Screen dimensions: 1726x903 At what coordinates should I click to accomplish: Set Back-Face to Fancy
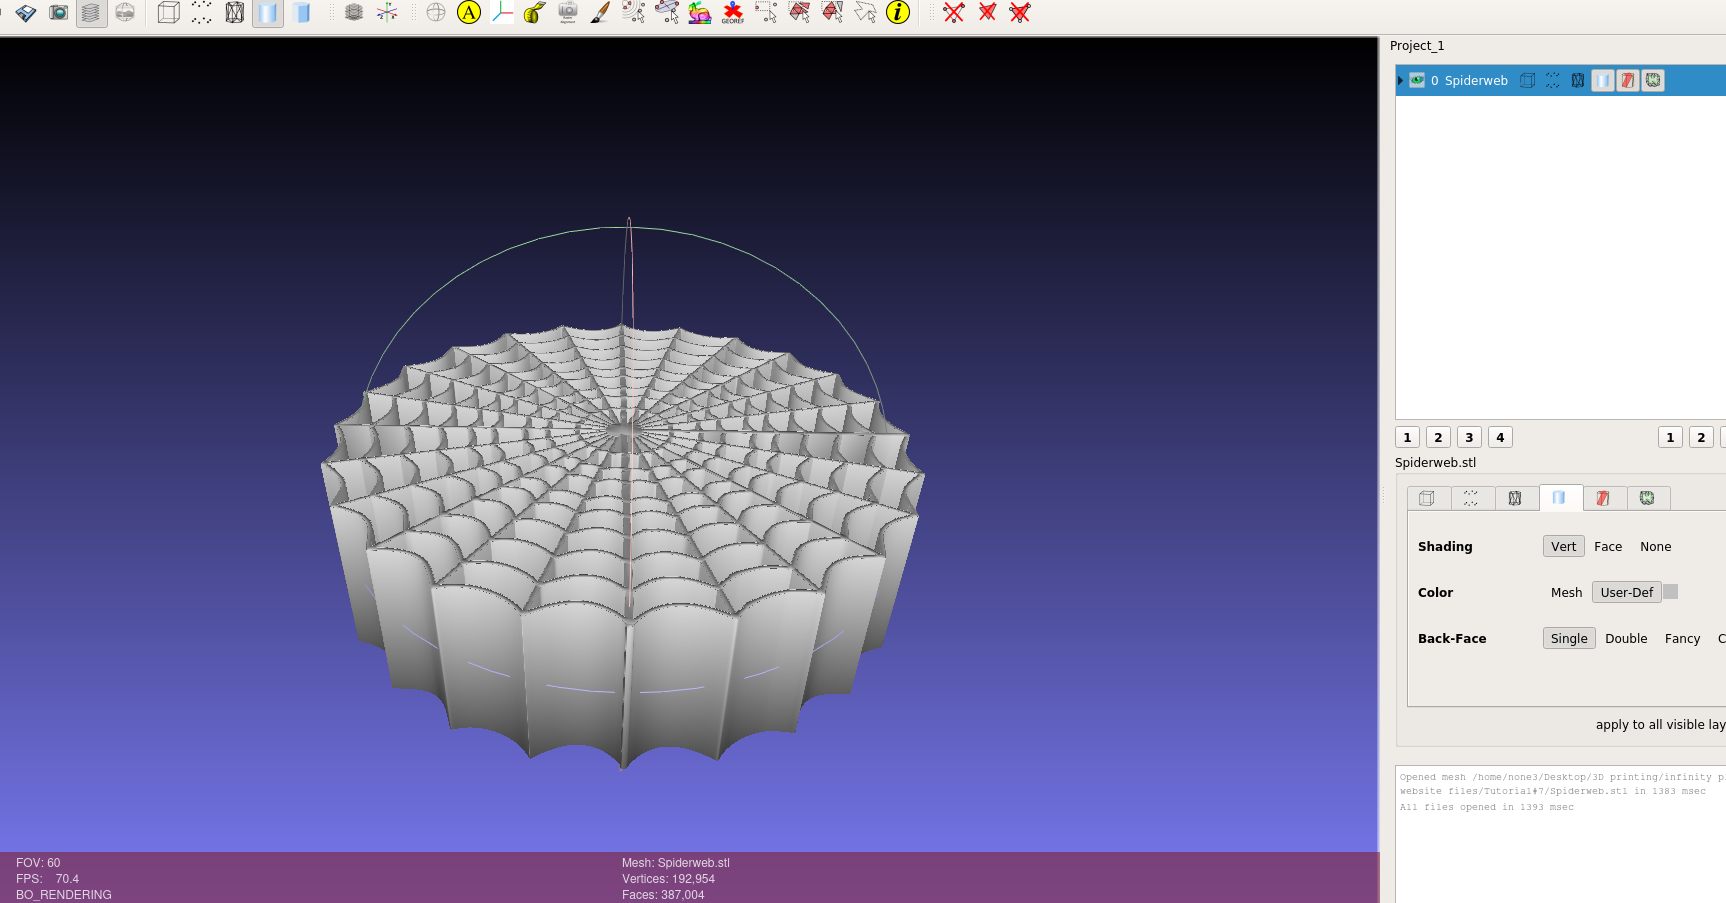coord(1682,639)
